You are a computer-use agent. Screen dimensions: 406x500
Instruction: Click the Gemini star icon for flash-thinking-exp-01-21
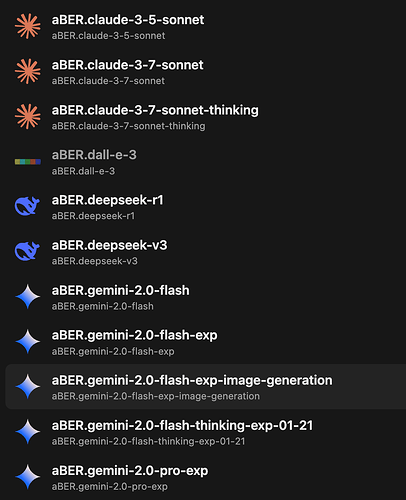tap(28, 432)
